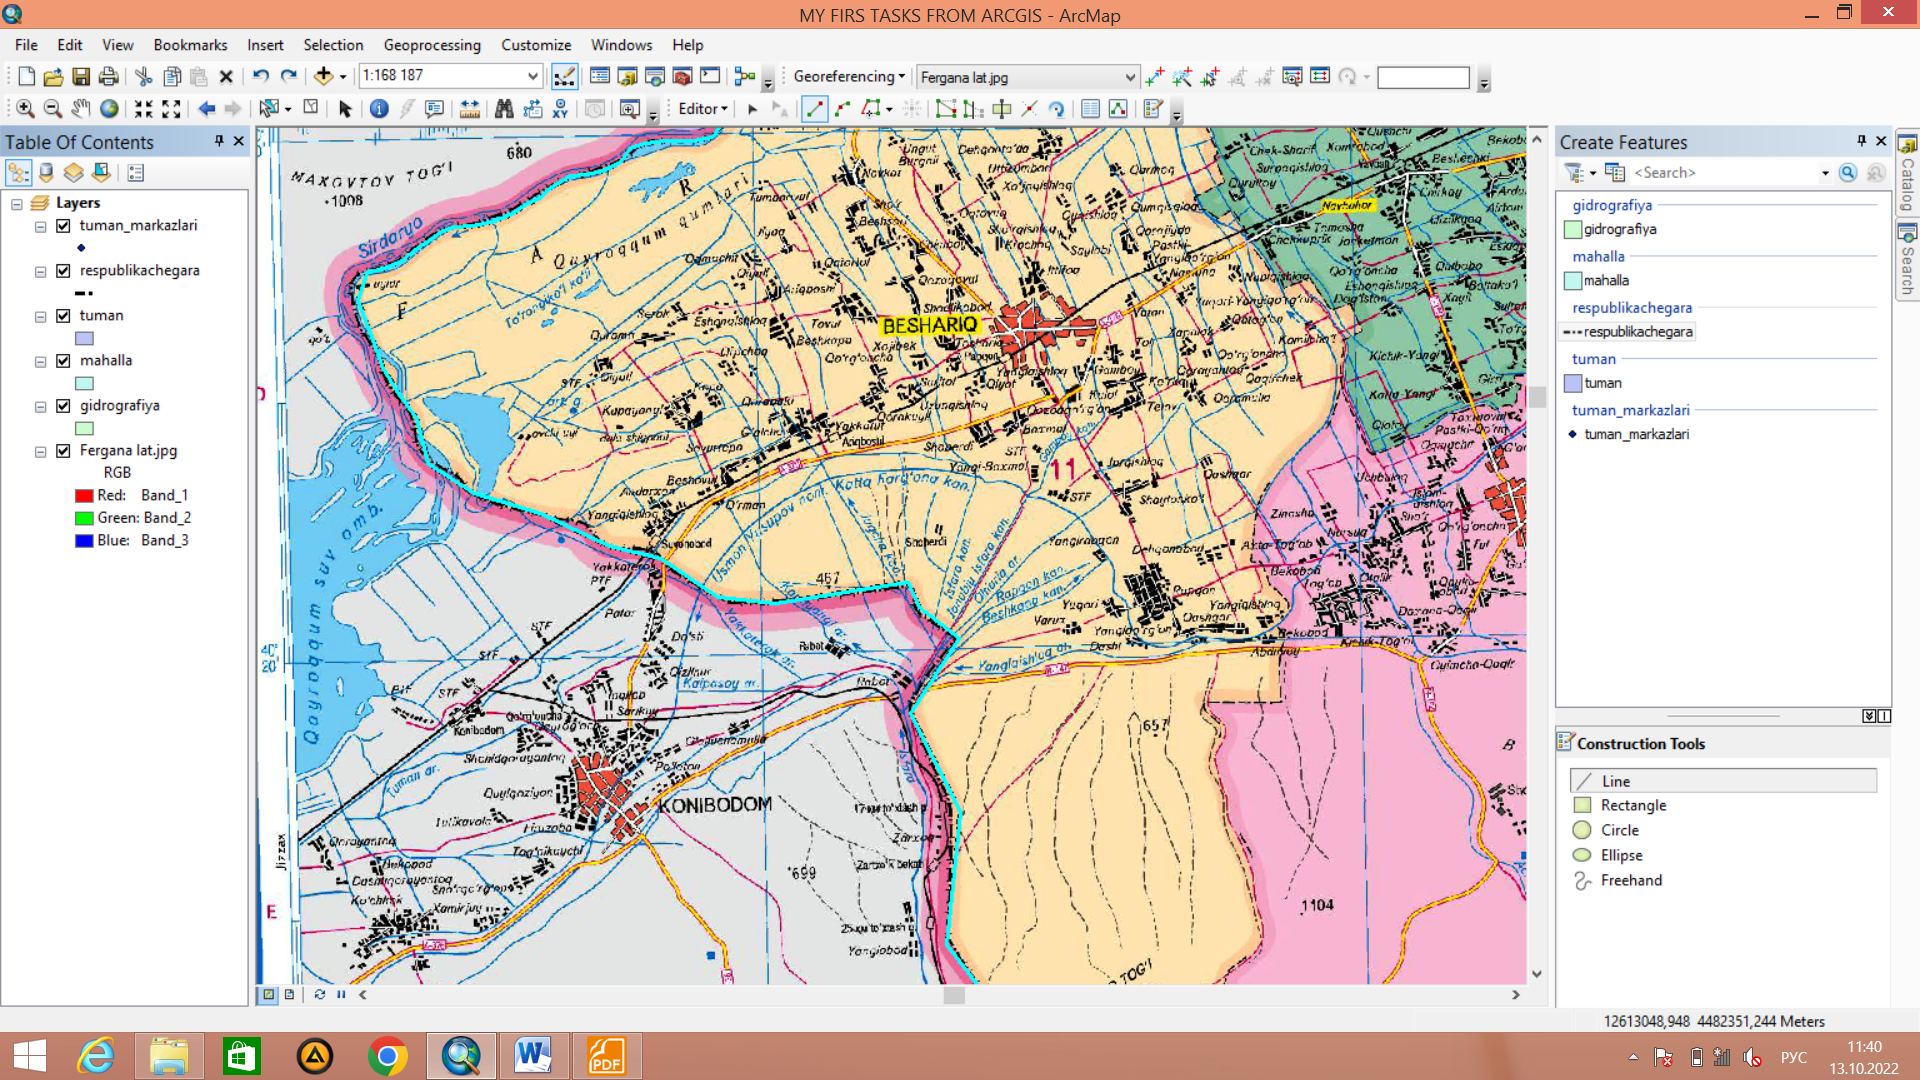The width and height of the screenshot is (1920, 1080).
Task: Collapse respublikachegara legend in TOC
Action: pyautogui.click(x=41, y=272)
